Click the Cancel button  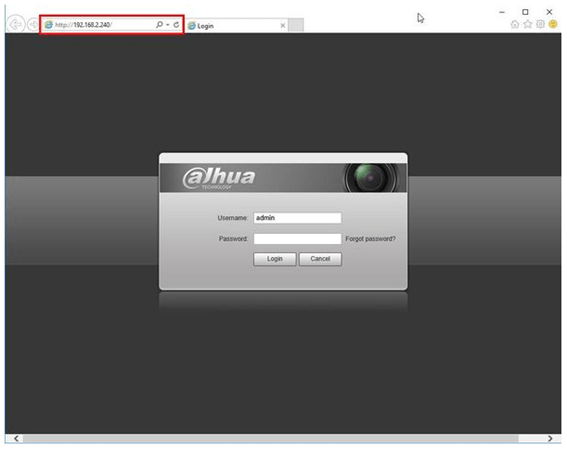click(x=320, y=259)
